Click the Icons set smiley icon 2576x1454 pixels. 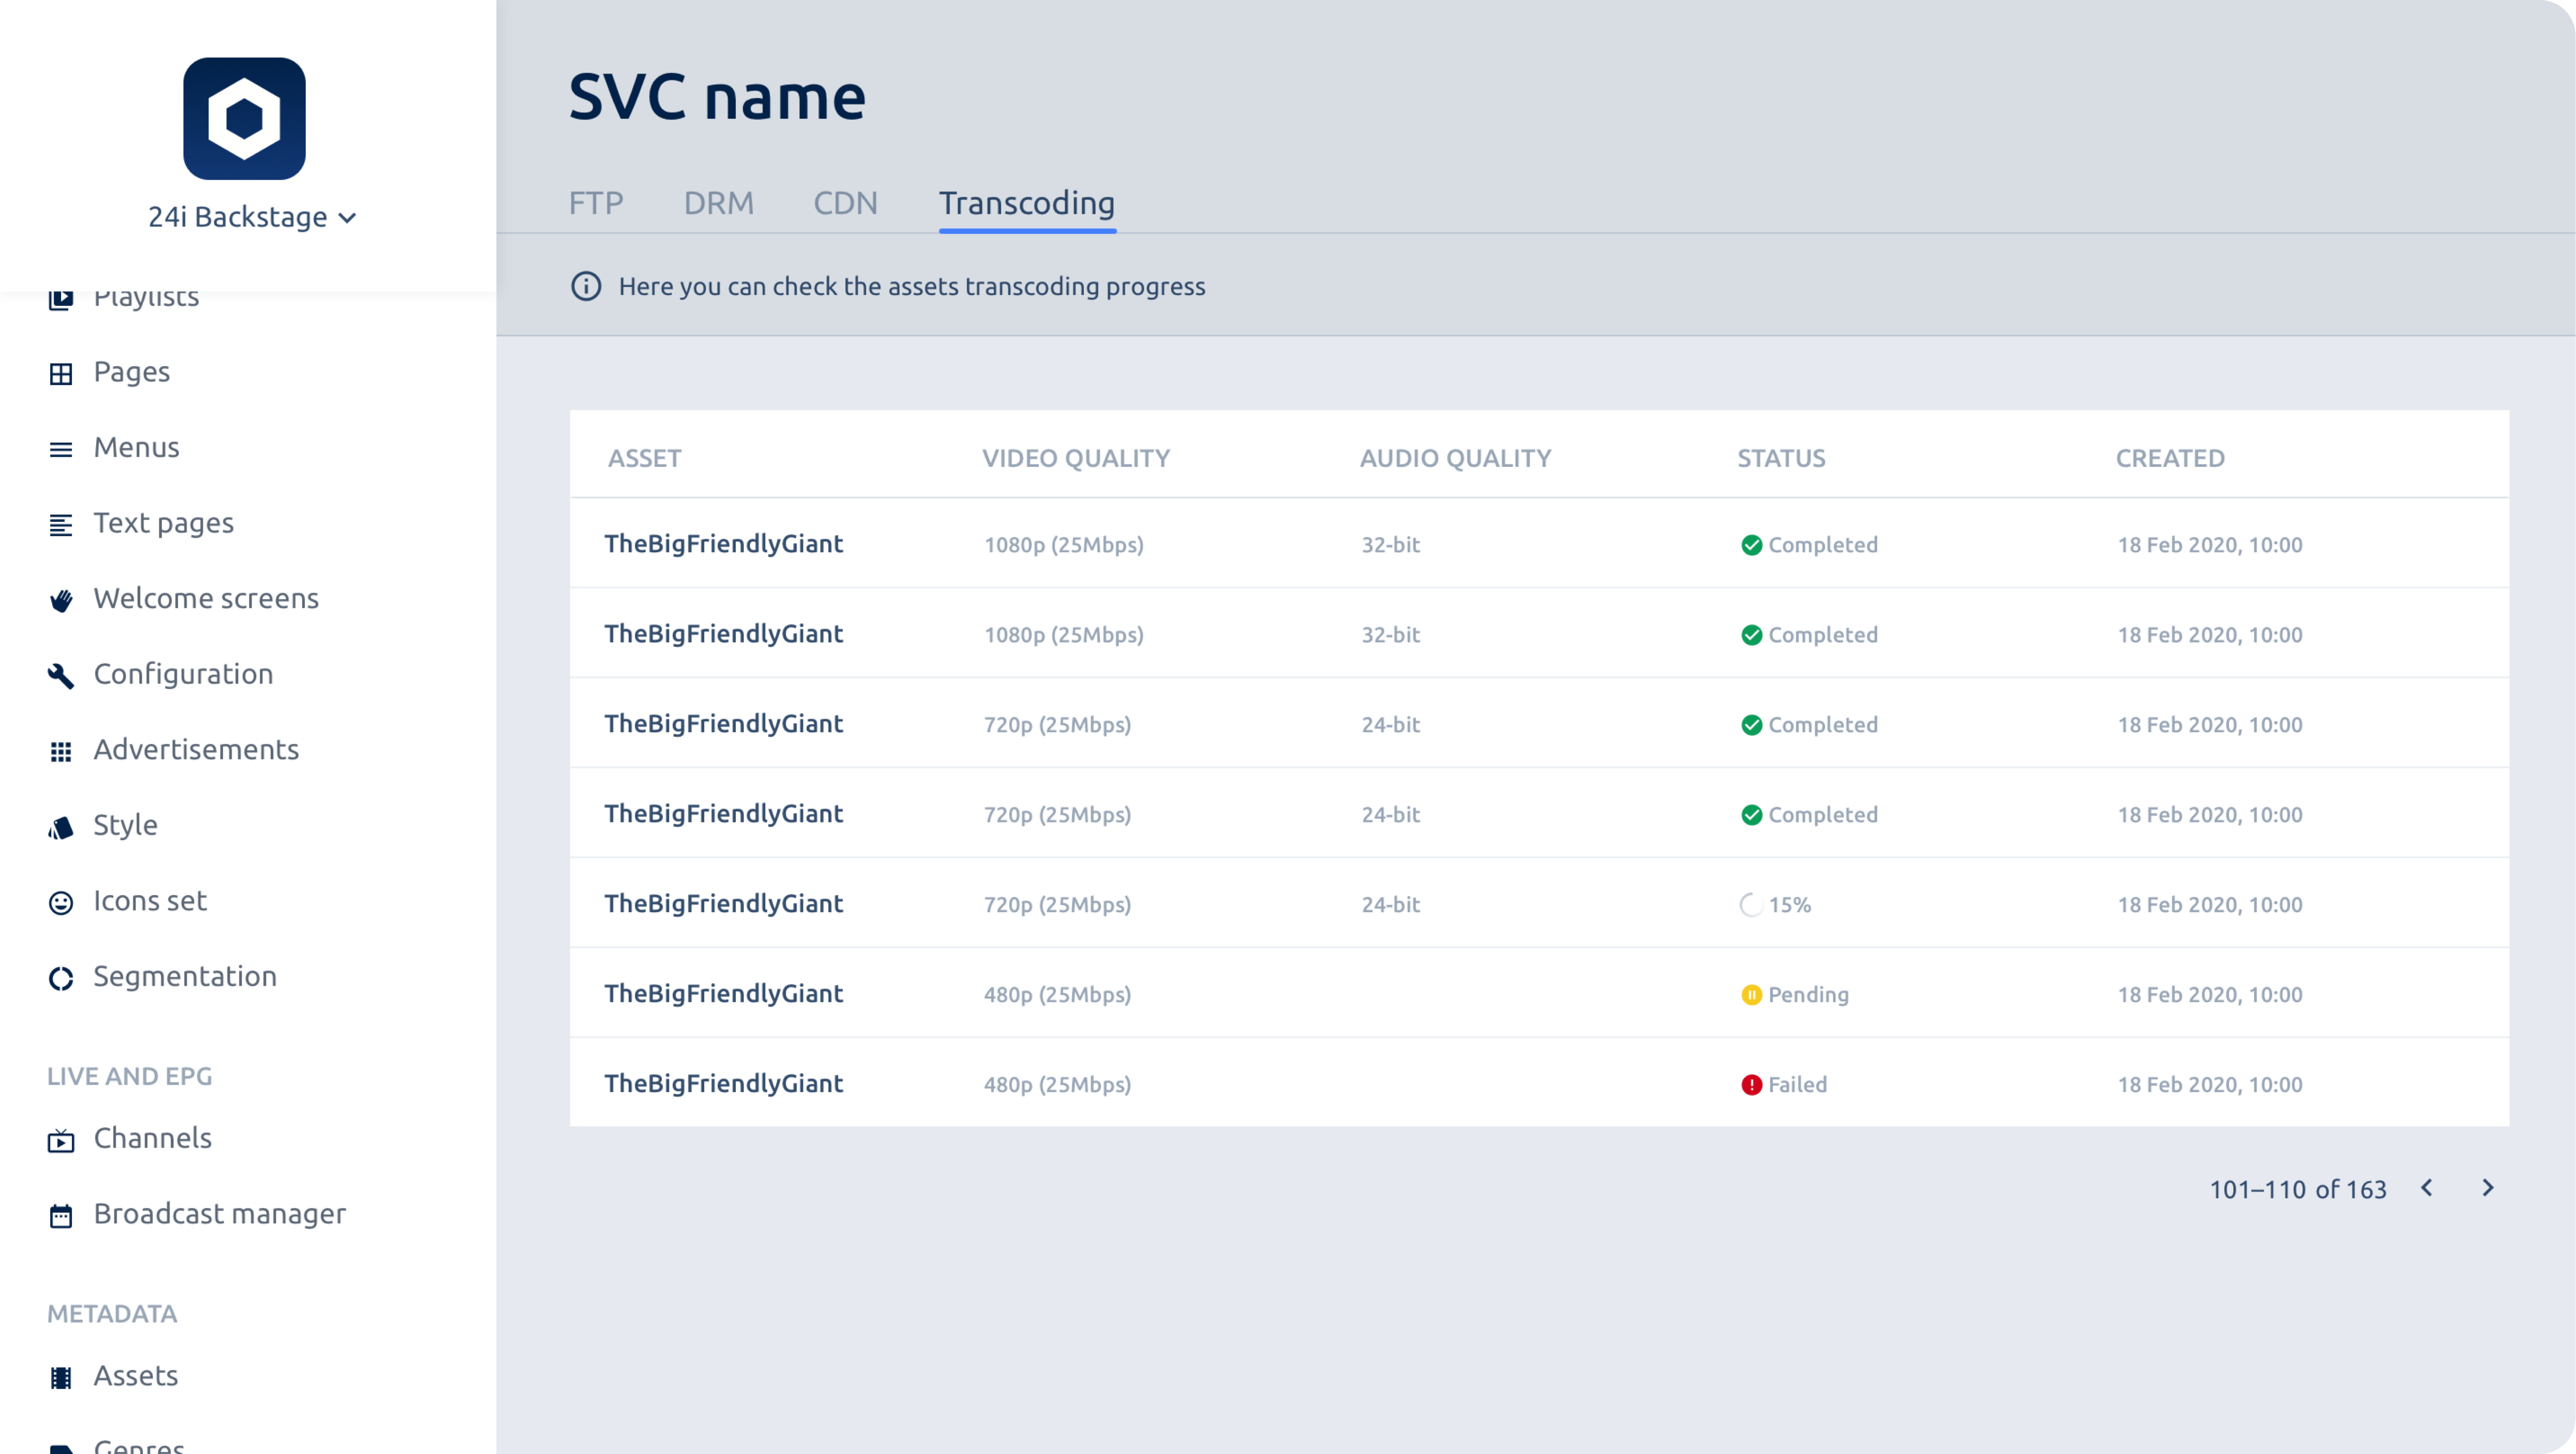click(61, 902)
